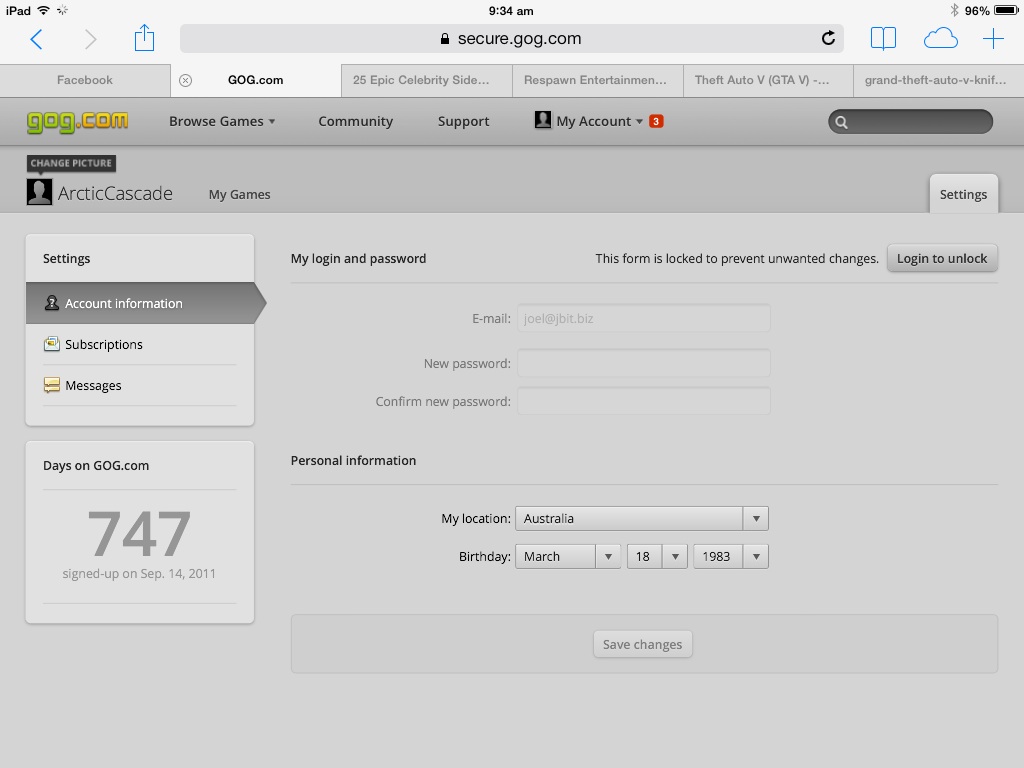
Task: Open the My location Australia dropdown
Action: click(642, 519)
